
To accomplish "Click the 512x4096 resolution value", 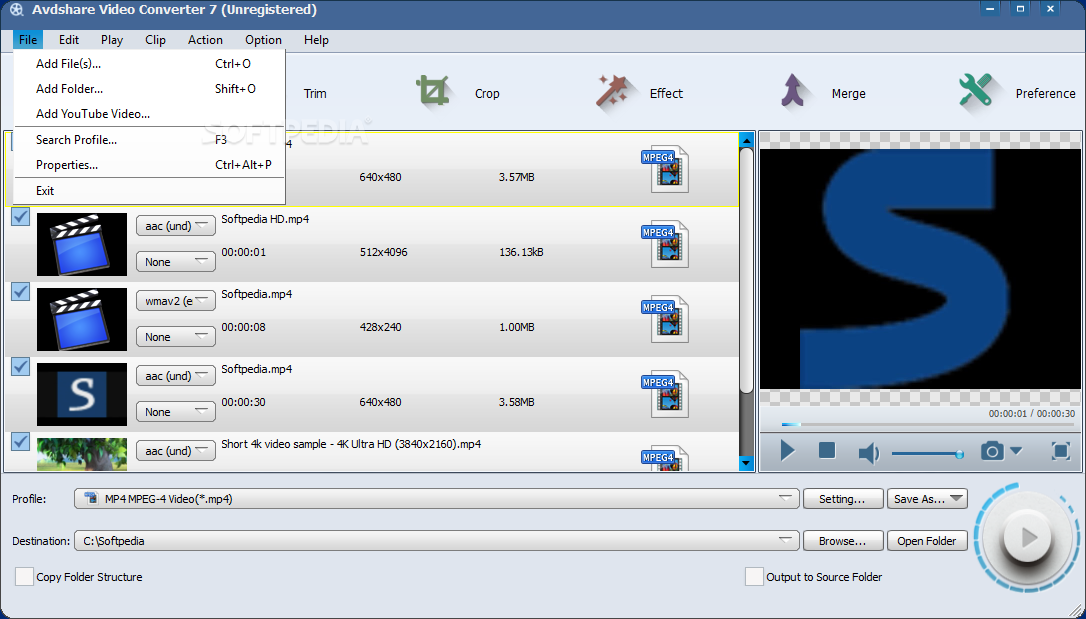I will [x=384, y=252].
